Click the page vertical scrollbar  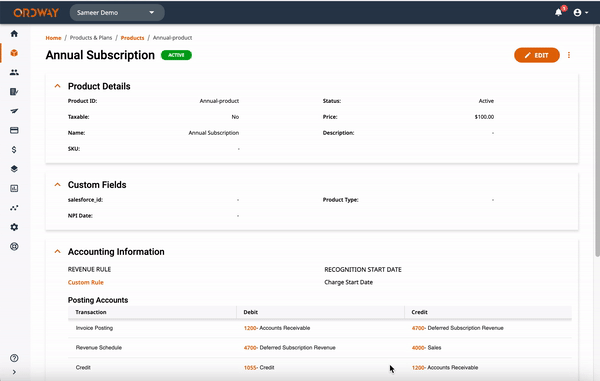597,141
